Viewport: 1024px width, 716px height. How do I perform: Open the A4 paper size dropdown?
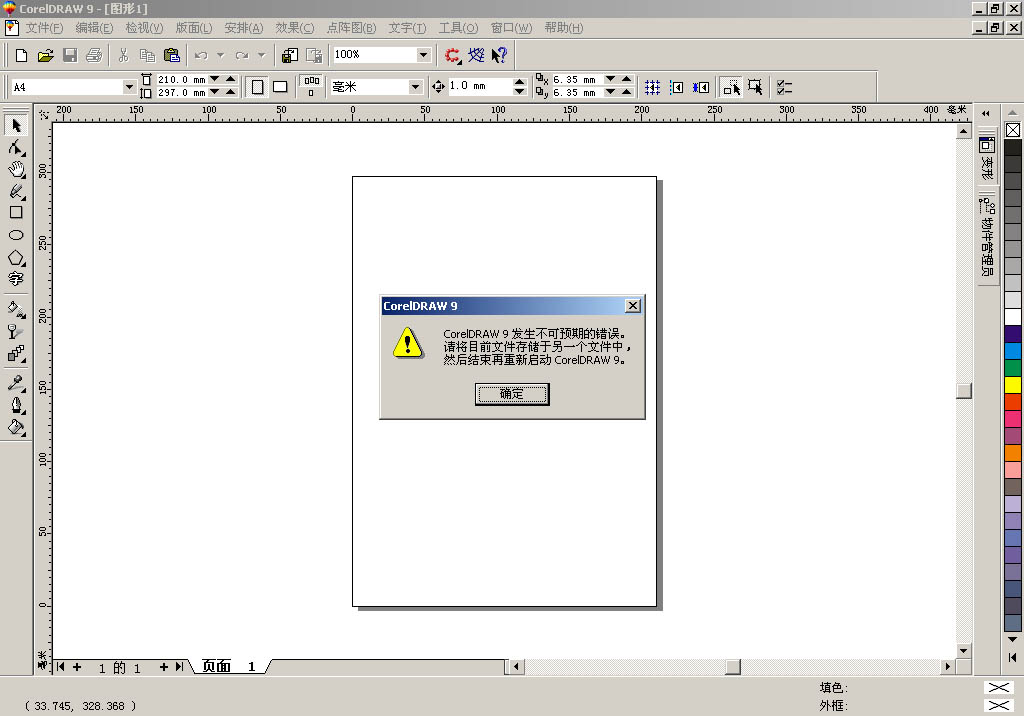(x=129, y=87)
